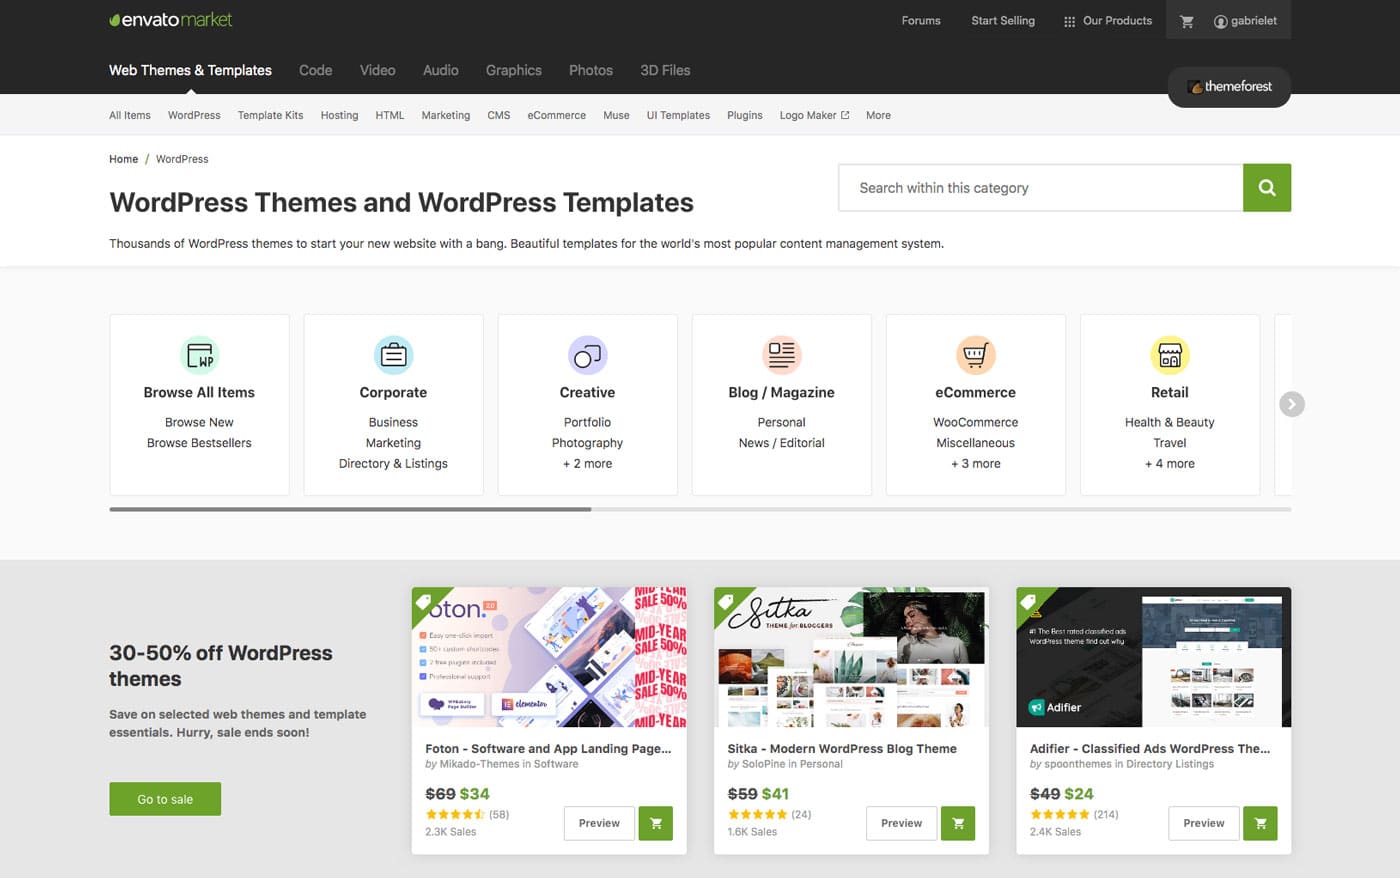Open the CMS submenu item

[x=498, y=115]
